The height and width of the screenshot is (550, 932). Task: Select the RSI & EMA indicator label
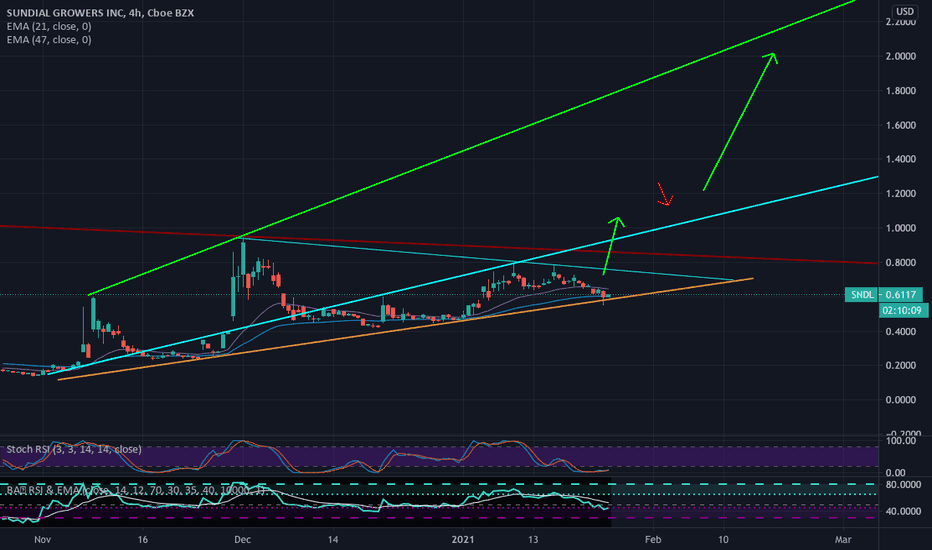[136, 491]
